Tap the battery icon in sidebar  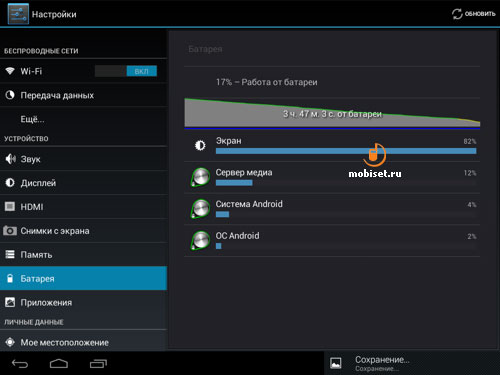tap(10, 278)
